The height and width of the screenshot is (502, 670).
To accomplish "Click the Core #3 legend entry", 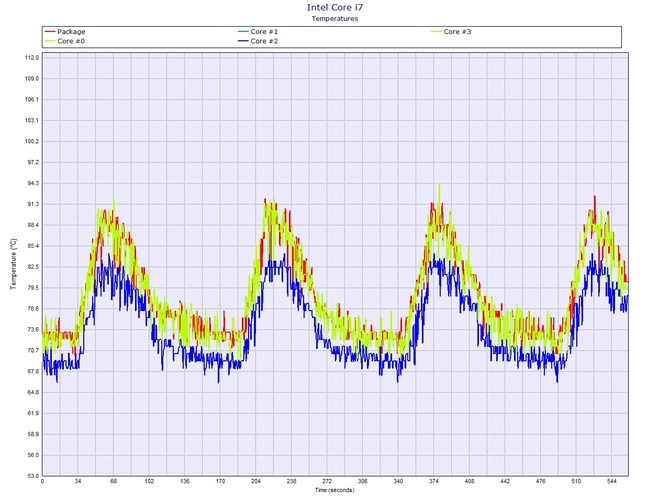I will (451, 32).
